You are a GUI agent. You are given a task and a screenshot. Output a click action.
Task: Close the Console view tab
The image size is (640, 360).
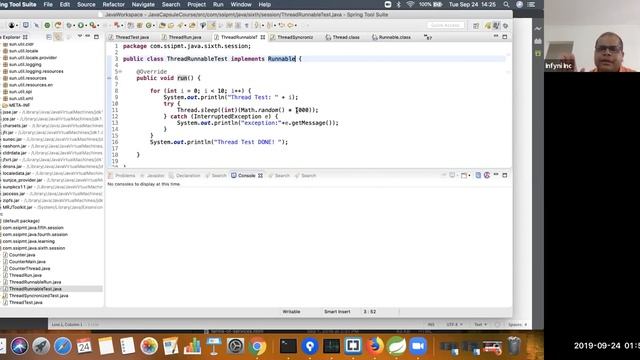pos(260,176)
